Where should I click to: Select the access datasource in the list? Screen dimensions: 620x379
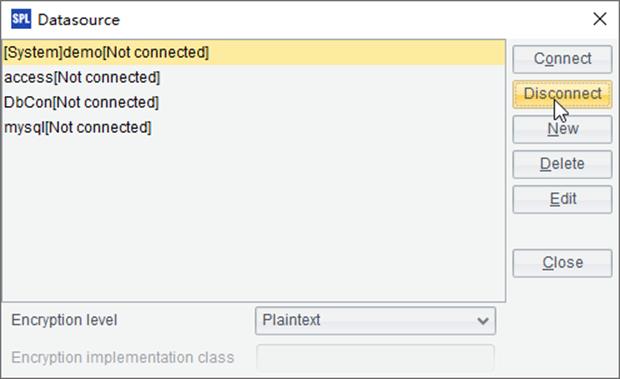pyautogui.click(x=253, y=77)
